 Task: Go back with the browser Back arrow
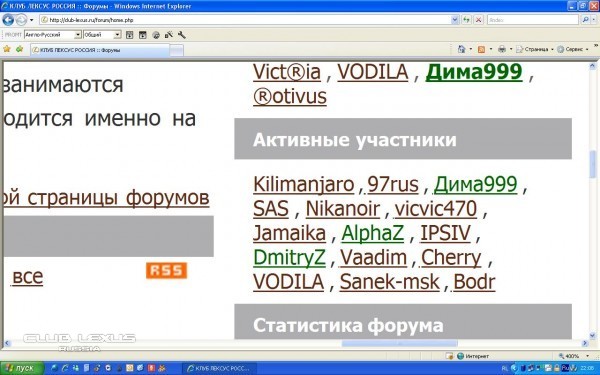click(x=8, y=20)
